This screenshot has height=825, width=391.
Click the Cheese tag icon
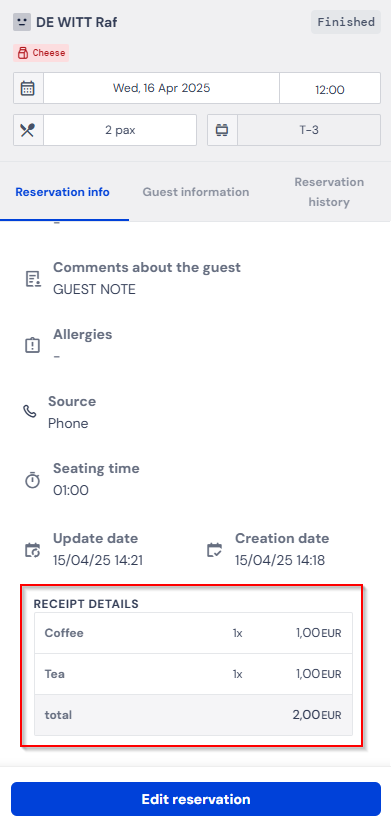(x=23, y=53)
